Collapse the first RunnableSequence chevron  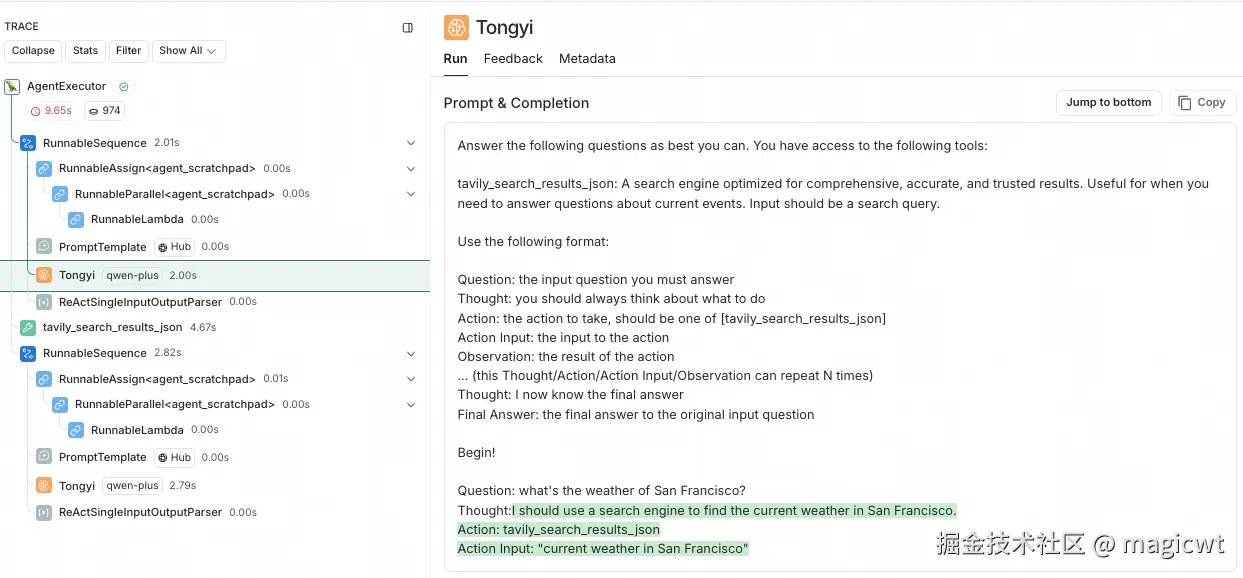[x=411, y=143]
